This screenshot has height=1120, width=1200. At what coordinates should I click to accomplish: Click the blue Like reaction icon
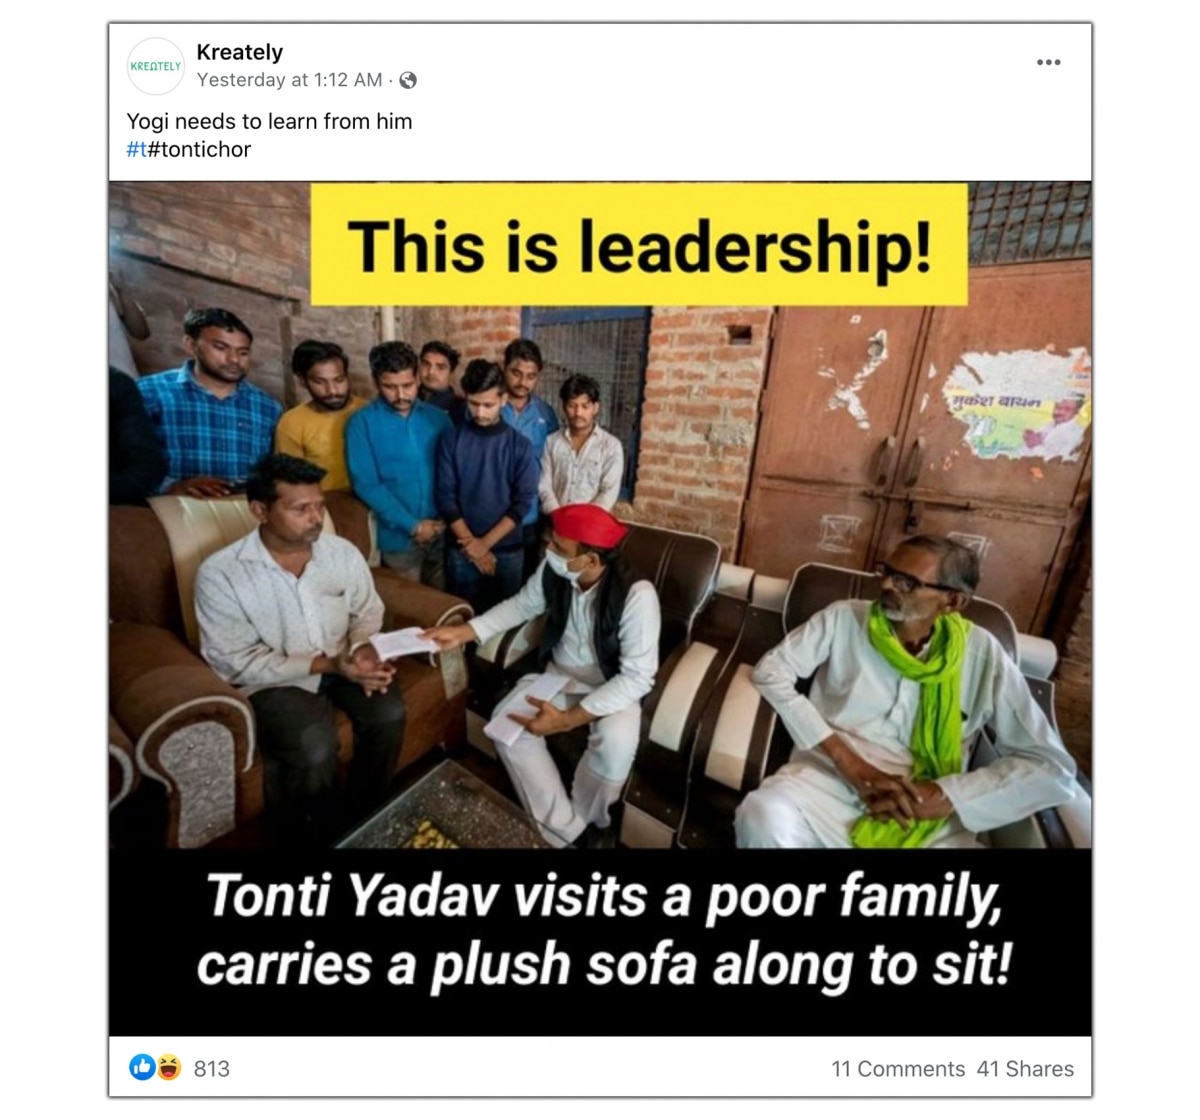[x=142, y=1068]
